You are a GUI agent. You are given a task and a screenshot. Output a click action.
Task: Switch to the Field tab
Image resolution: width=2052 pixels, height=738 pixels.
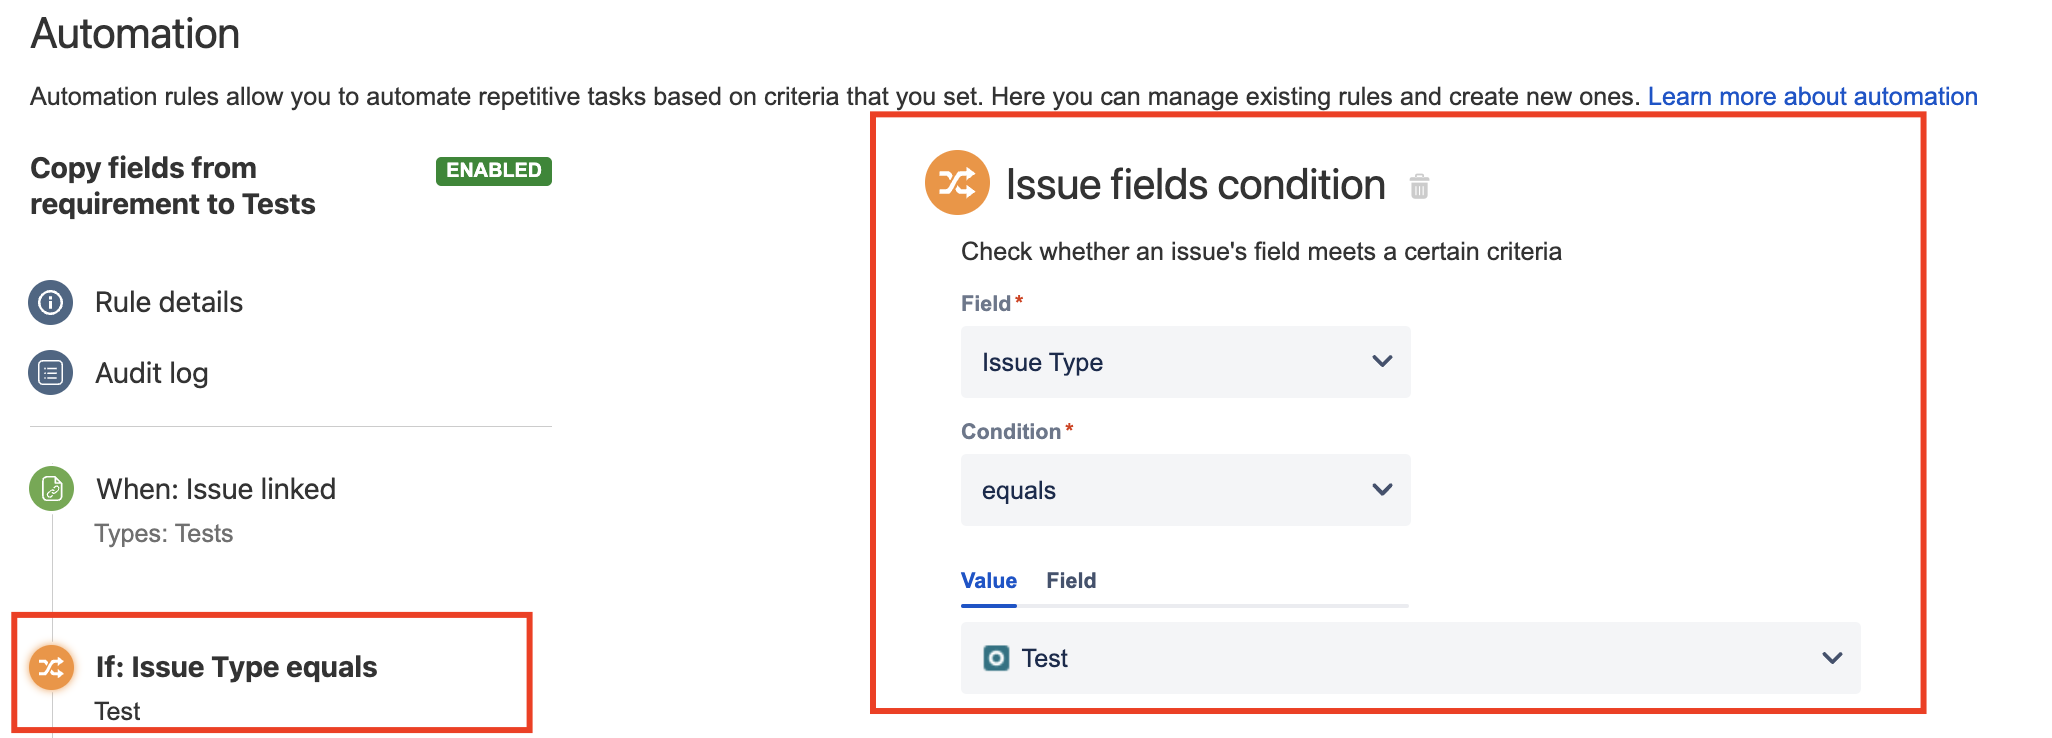point(1071,581)
